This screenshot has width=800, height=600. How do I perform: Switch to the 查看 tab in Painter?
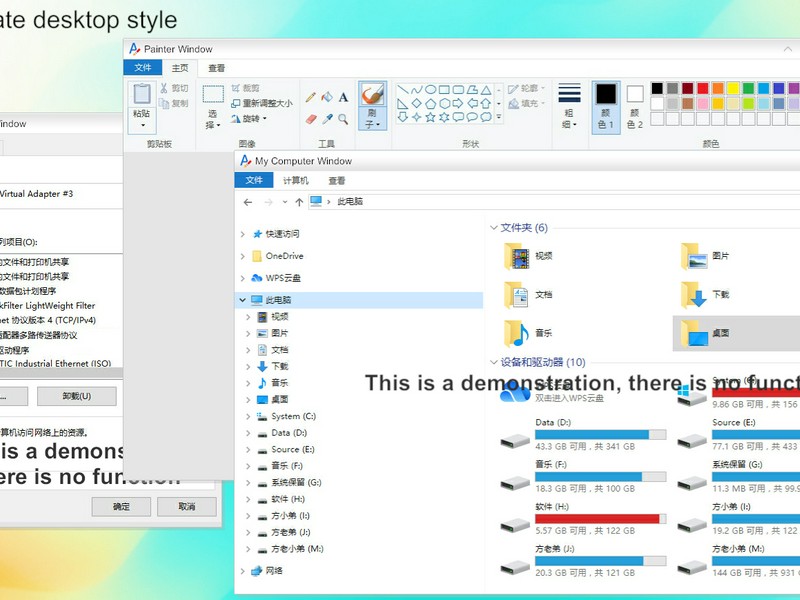tap(216, 68)
